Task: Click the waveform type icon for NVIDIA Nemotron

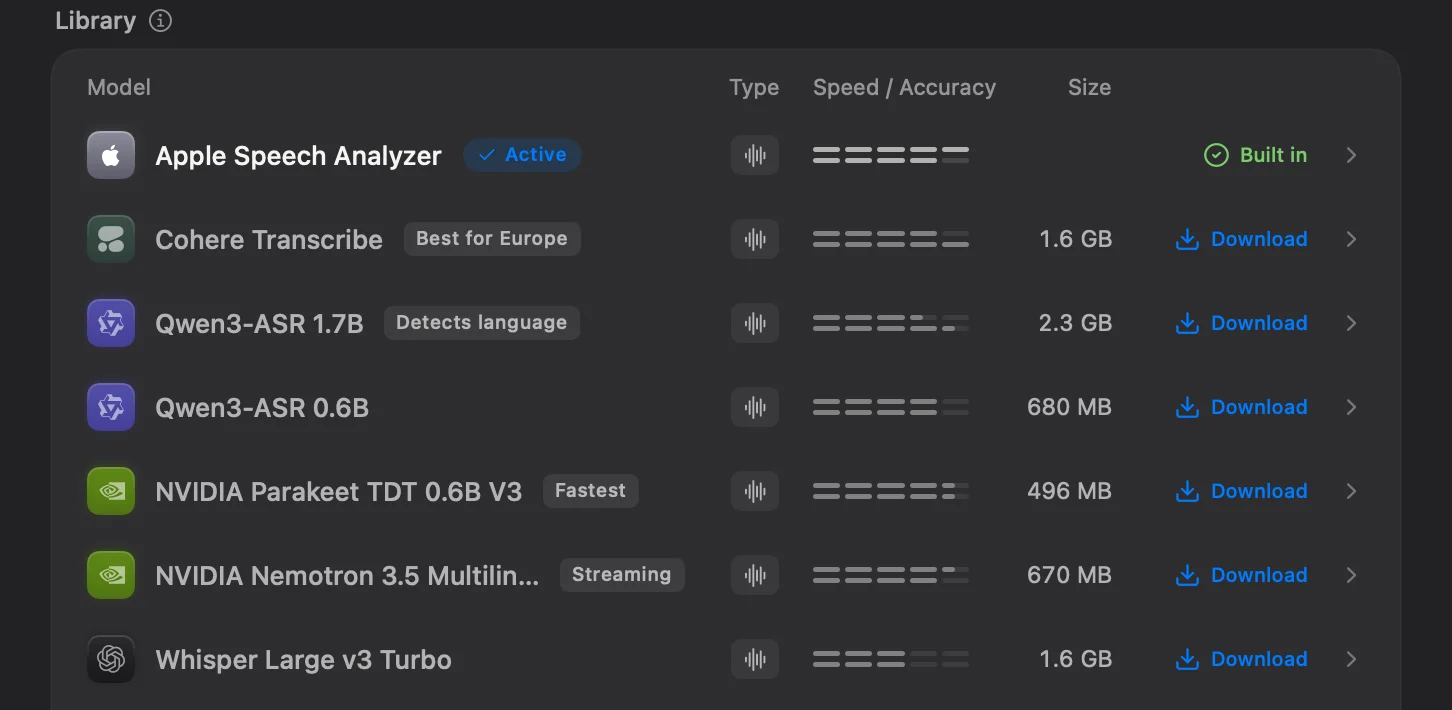Action: (755, 575)
